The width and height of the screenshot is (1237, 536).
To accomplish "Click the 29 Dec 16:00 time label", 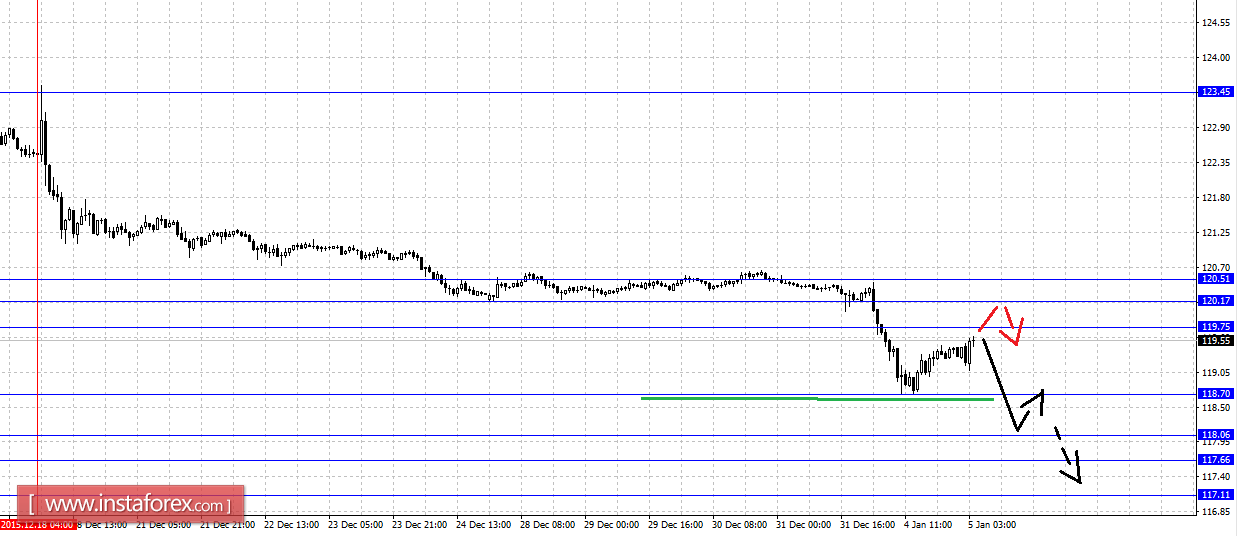I will [x=676, y=524].
